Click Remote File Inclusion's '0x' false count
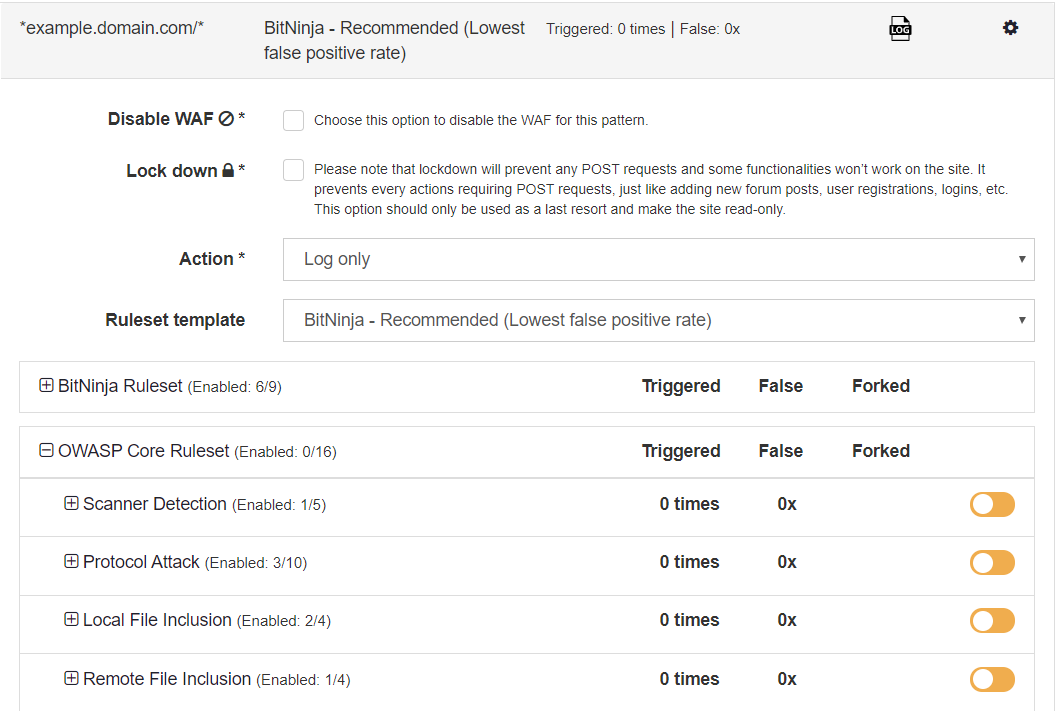The width and height of the screenshot is (1058, 711). pyautogui.click(x=787, y=679)
